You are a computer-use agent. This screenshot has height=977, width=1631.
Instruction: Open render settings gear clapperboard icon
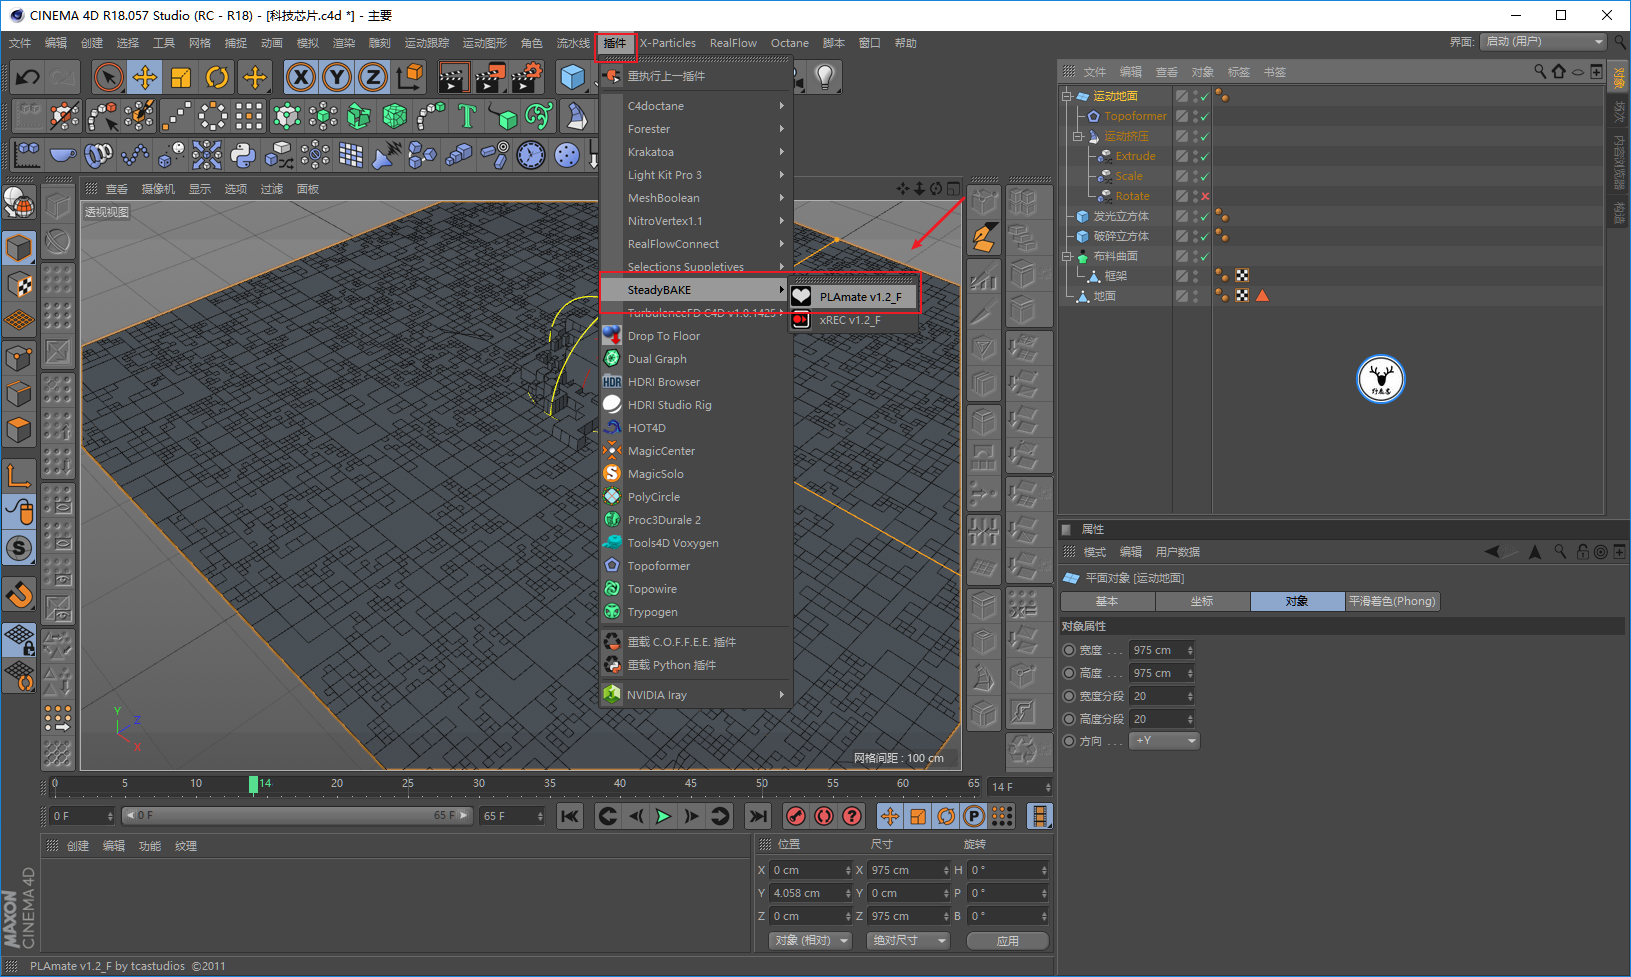click(x=526, y=77)
